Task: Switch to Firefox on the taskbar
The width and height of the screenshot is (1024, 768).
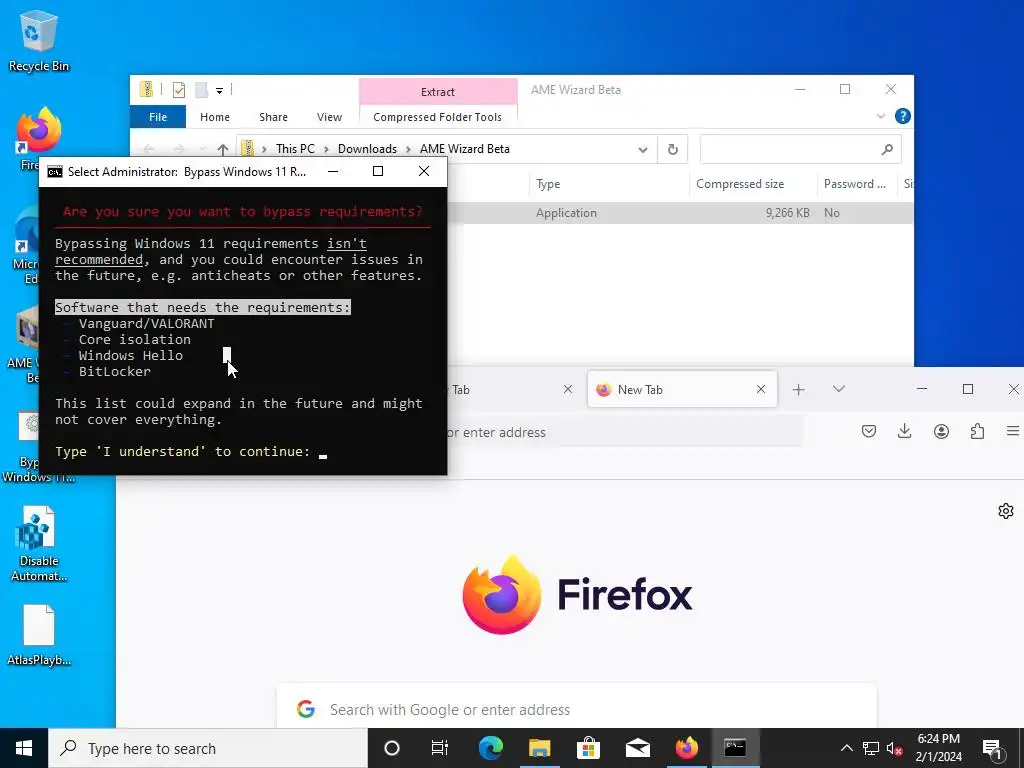Action: pos(686,748)
